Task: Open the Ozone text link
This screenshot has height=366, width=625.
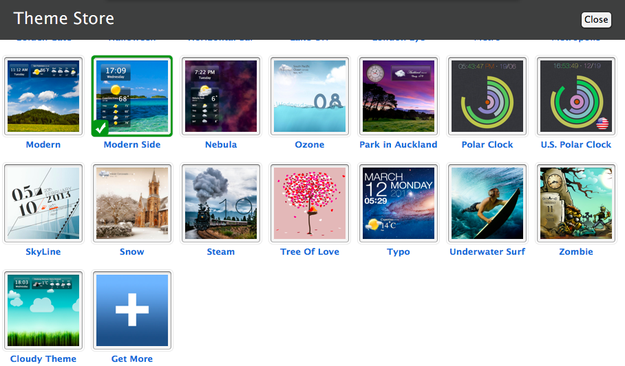Action: point(310,145)
